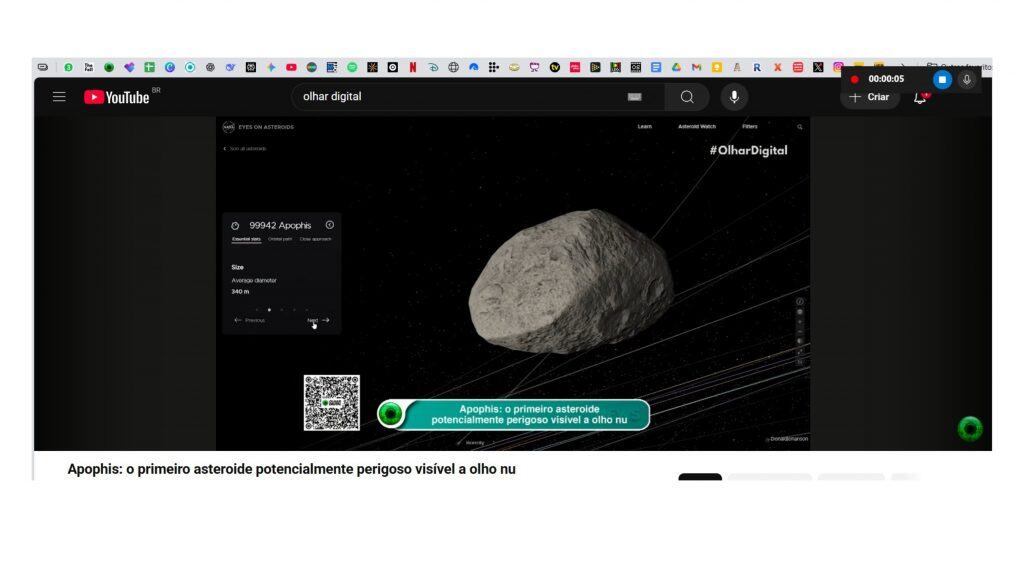Screen dimensions: 1024x576
Task: Open the orange starburst on black bookmark
Action: [372, 67]
